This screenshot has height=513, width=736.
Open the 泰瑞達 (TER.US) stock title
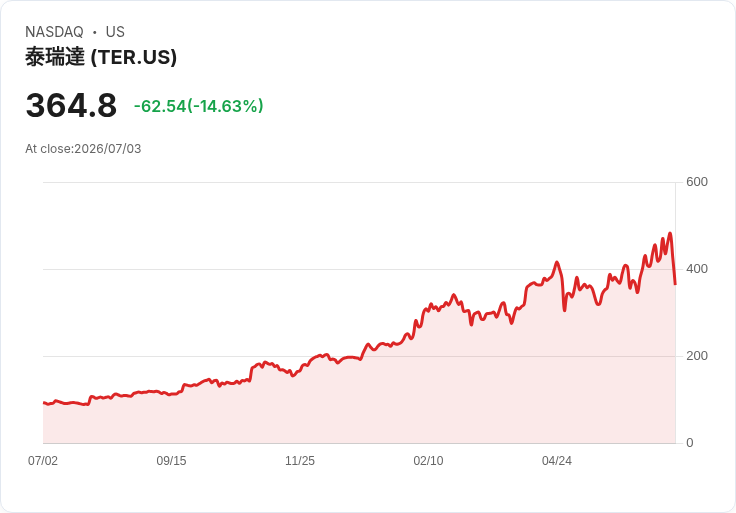pyautogui.click(x=101, y=57)
